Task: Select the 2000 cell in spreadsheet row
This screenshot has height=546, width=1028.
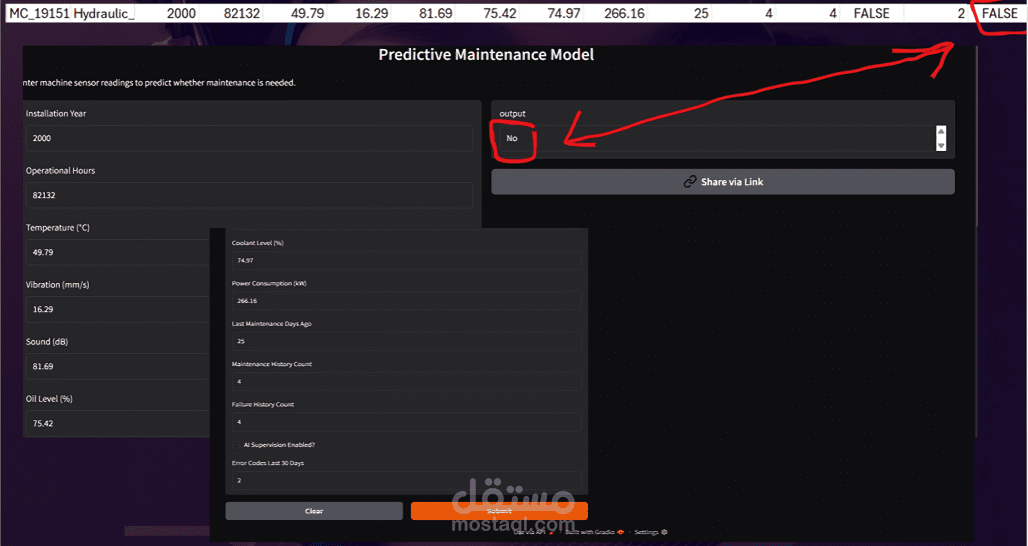Action: [168, 13]
